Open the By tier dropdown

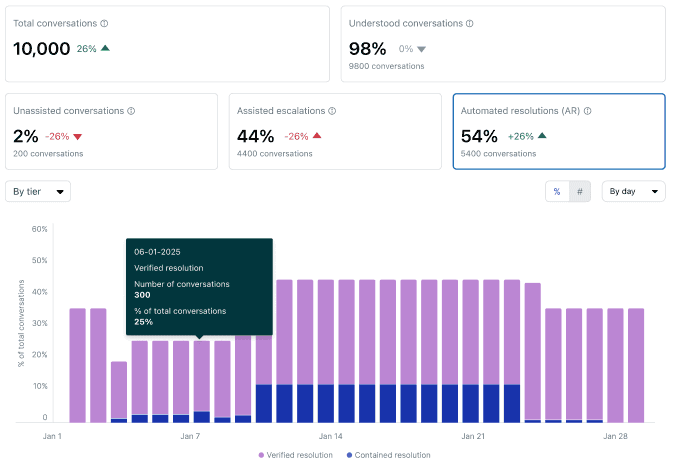[x=38, y=191]
